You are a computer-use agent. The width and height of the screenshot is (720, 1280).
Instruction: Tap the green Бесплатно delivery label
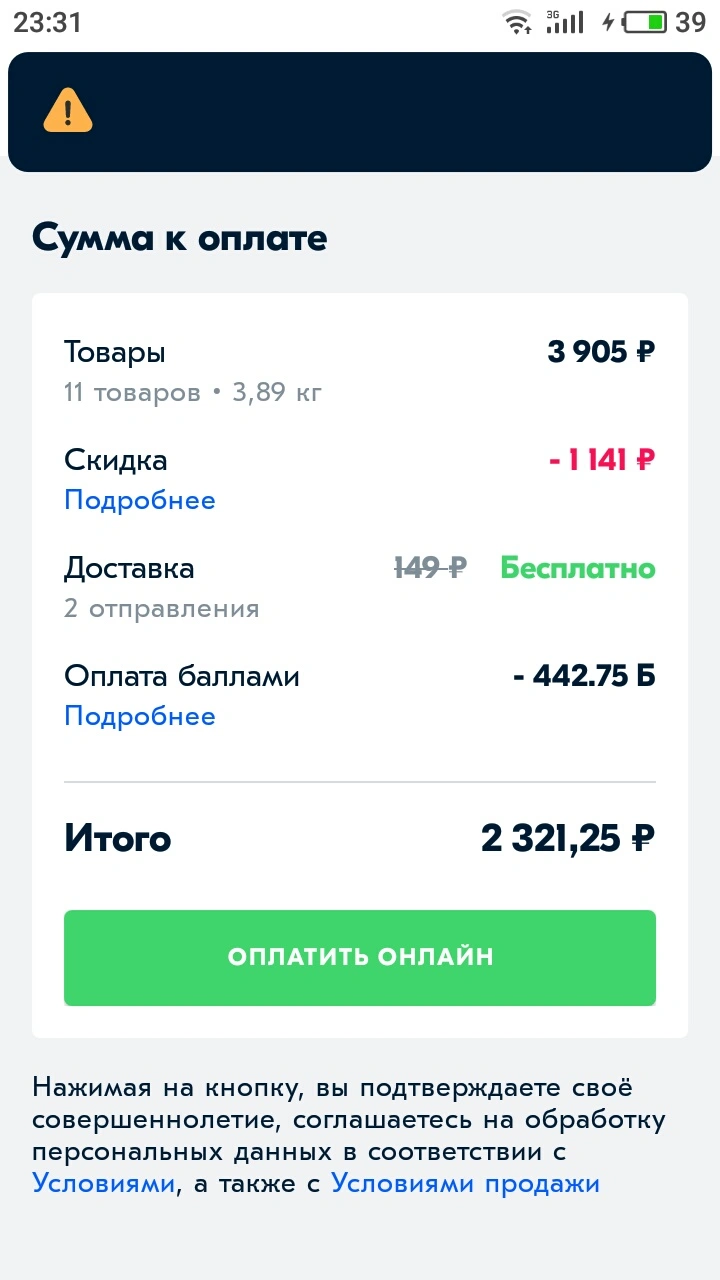coord(578,568)
